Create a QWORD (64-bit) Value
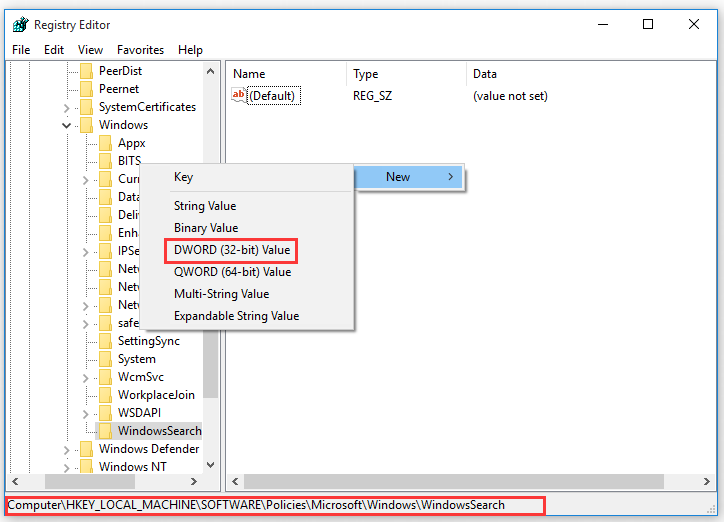 click(x=247, y=272)
